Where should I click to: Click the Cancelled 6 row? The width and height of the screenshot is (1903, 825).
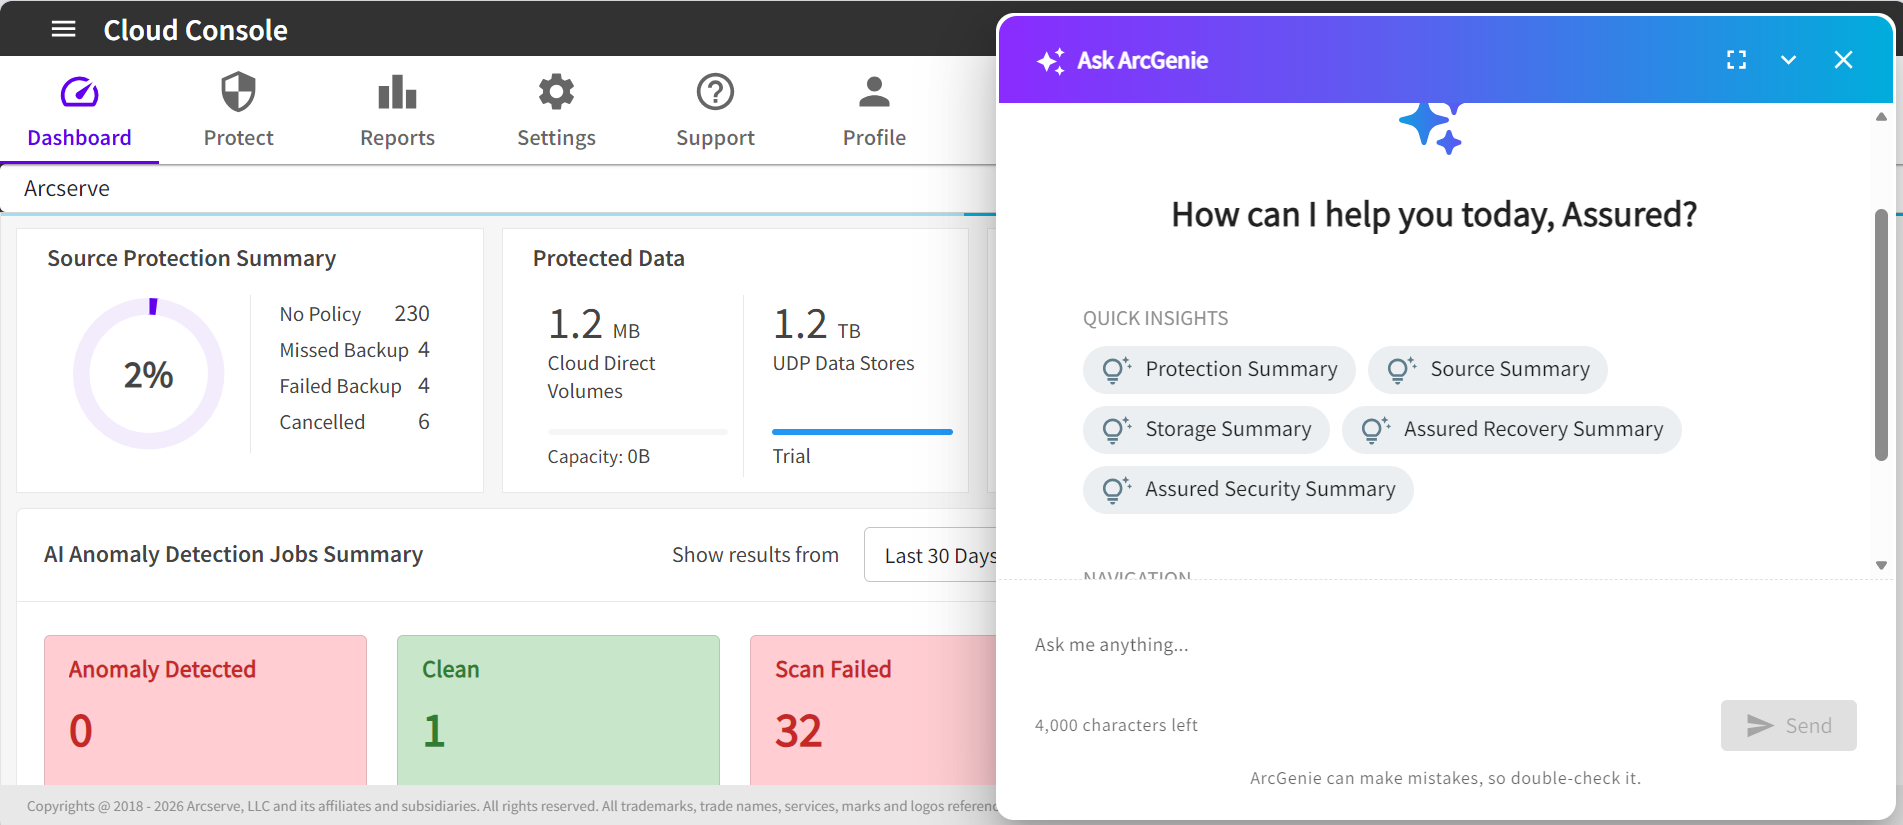354,422
